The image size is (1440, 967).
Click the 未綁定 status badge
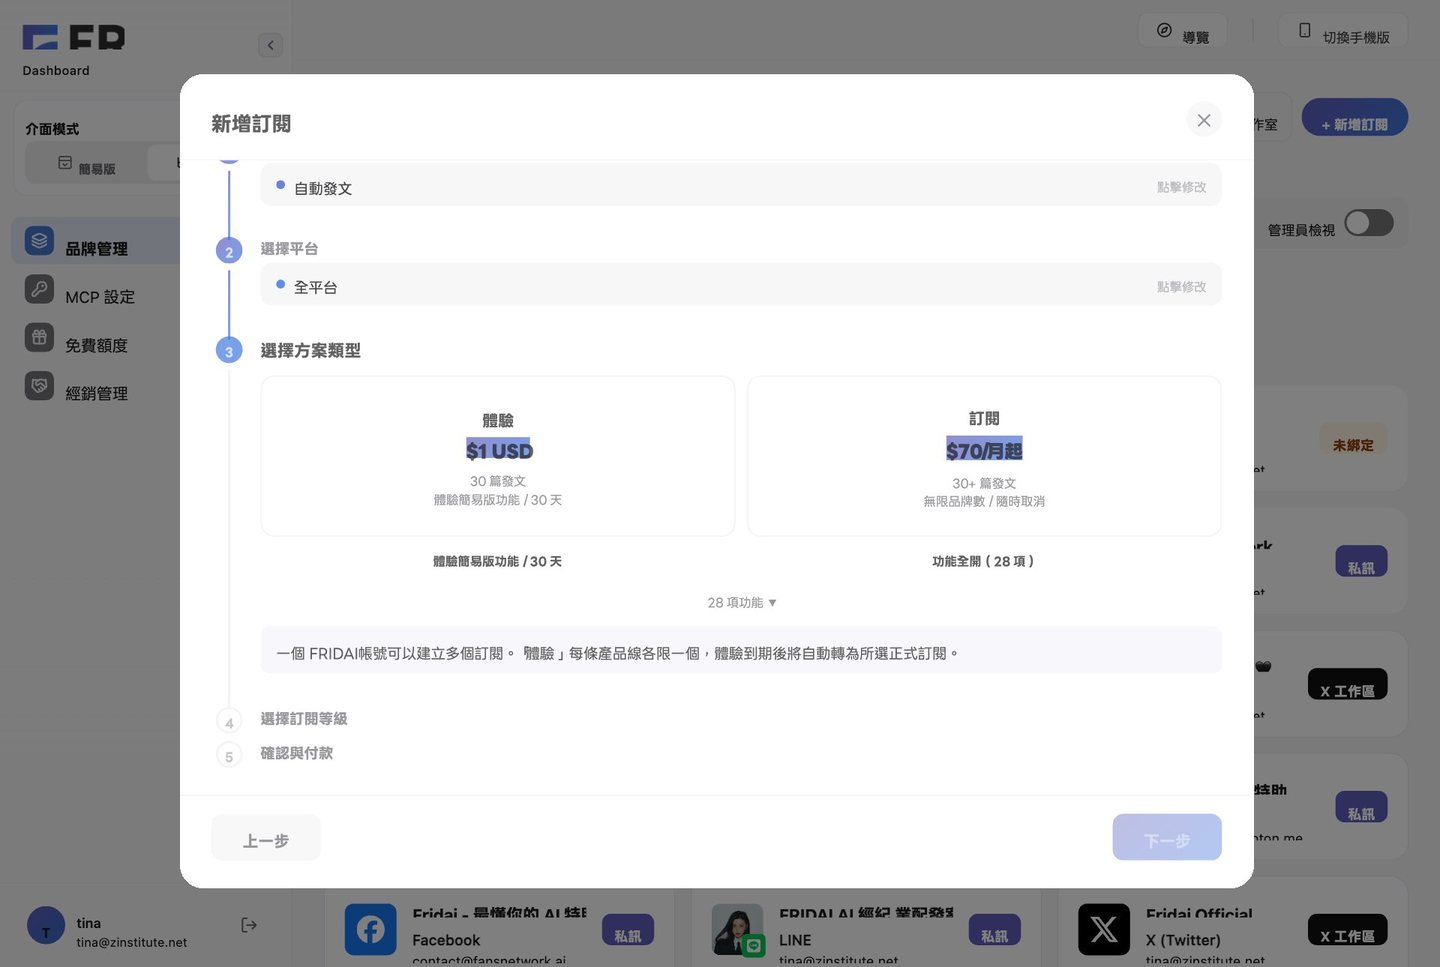click(1353, 440)
